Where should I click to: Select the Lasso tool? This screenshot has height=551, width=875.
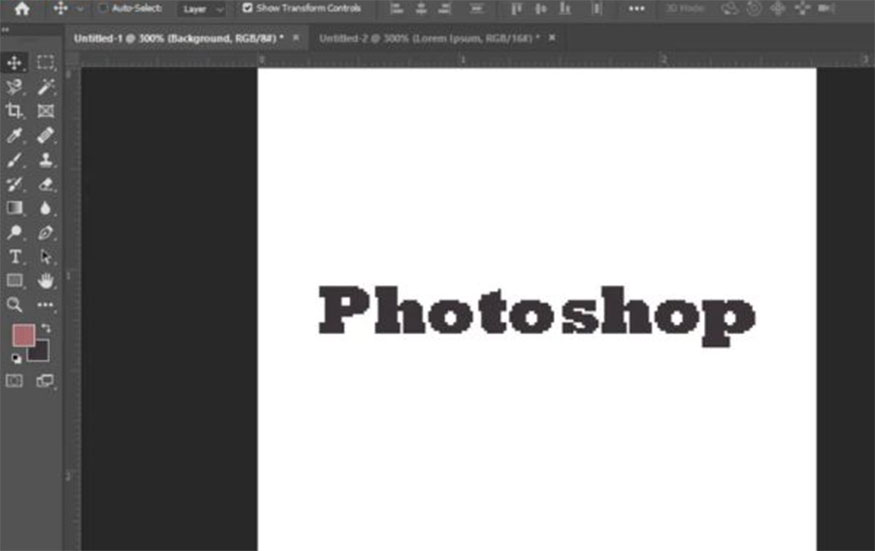[15, 87]
